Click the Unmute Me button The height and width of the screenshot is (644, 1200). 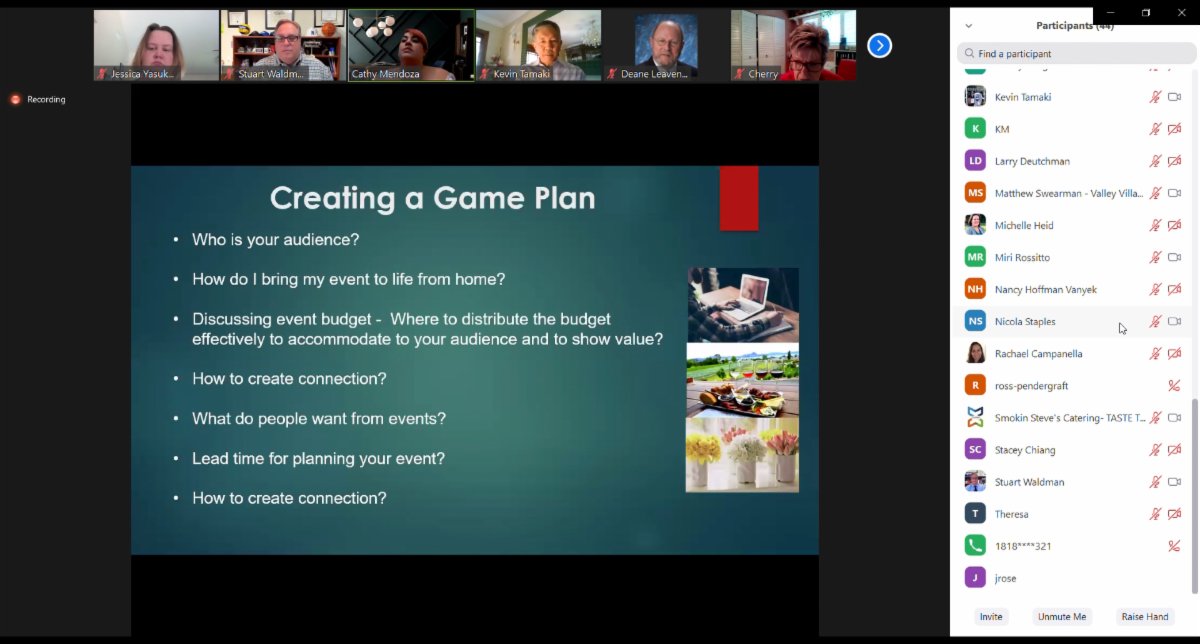1062,617
